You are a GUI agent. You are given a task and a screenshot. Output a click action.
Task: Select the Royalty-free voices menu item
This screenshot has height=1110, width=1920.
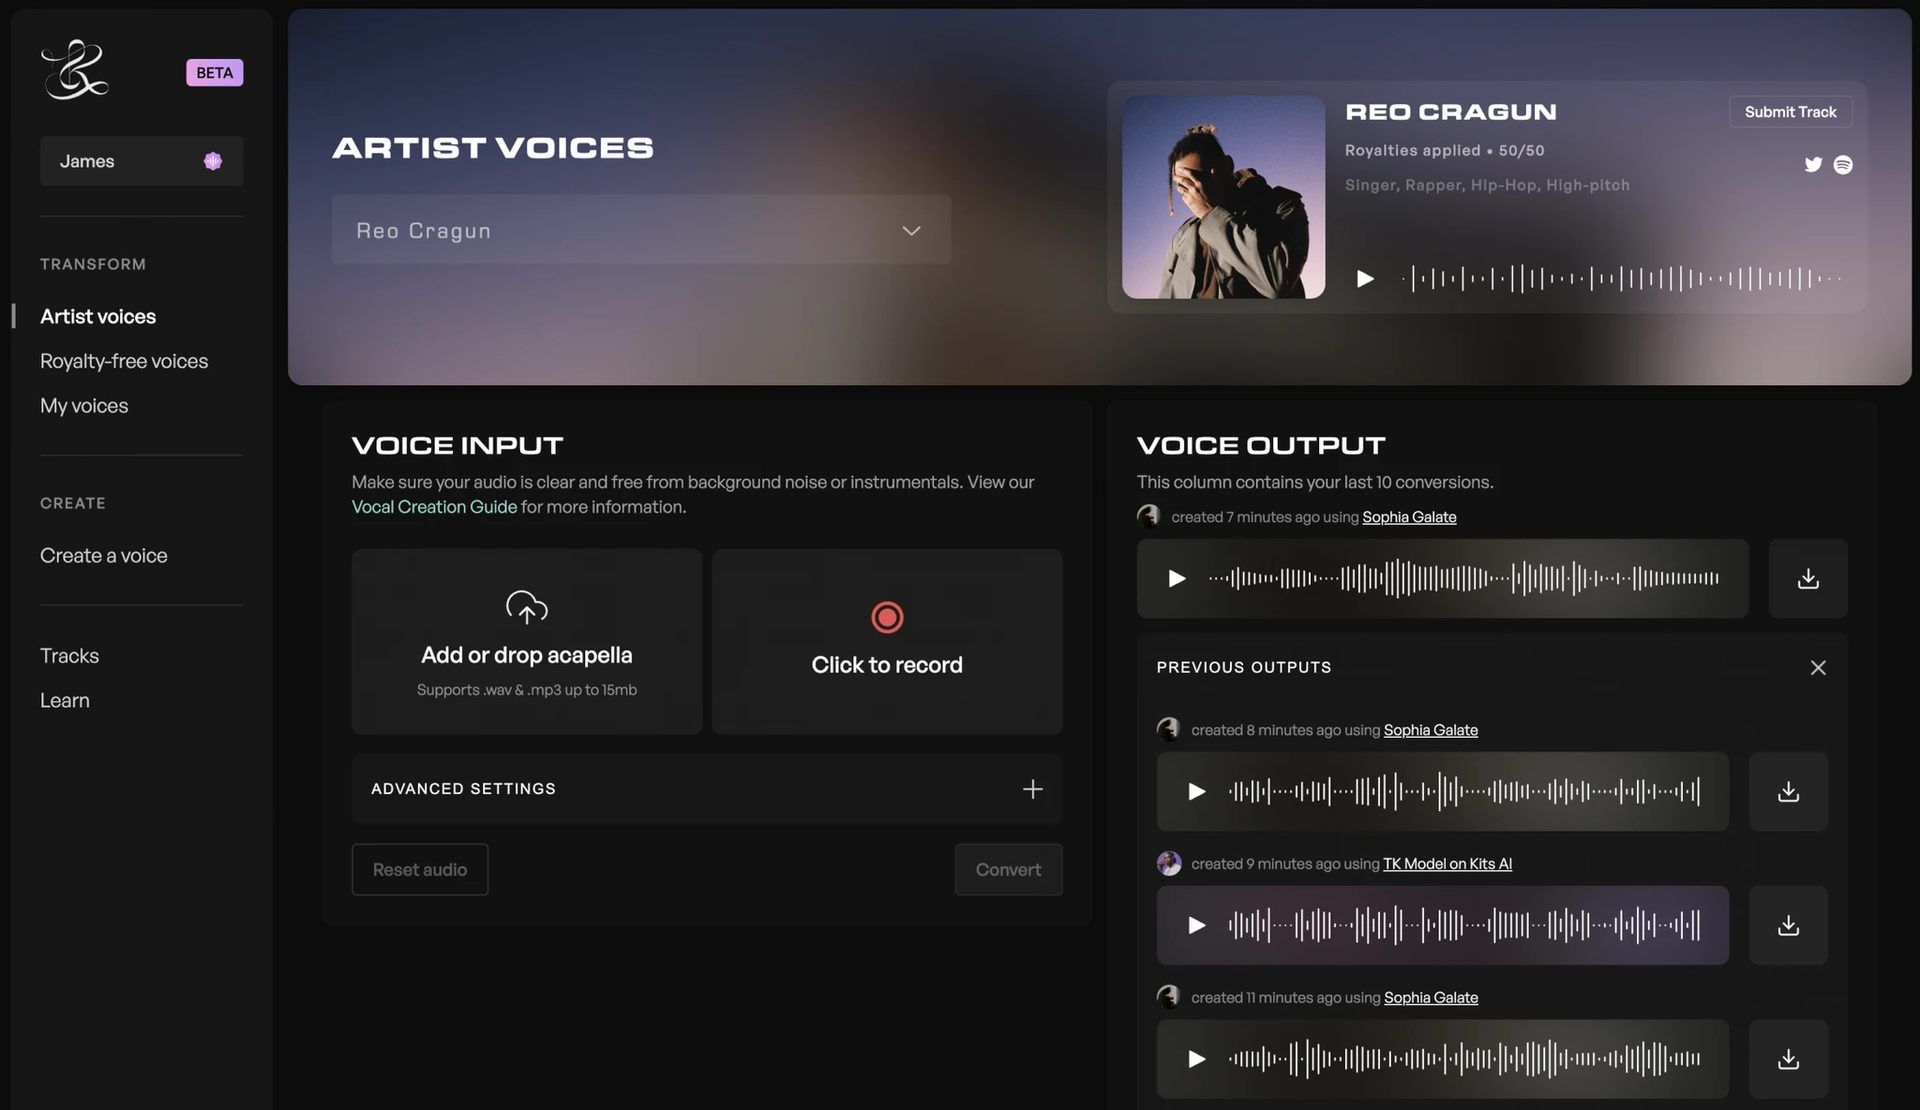124,361
